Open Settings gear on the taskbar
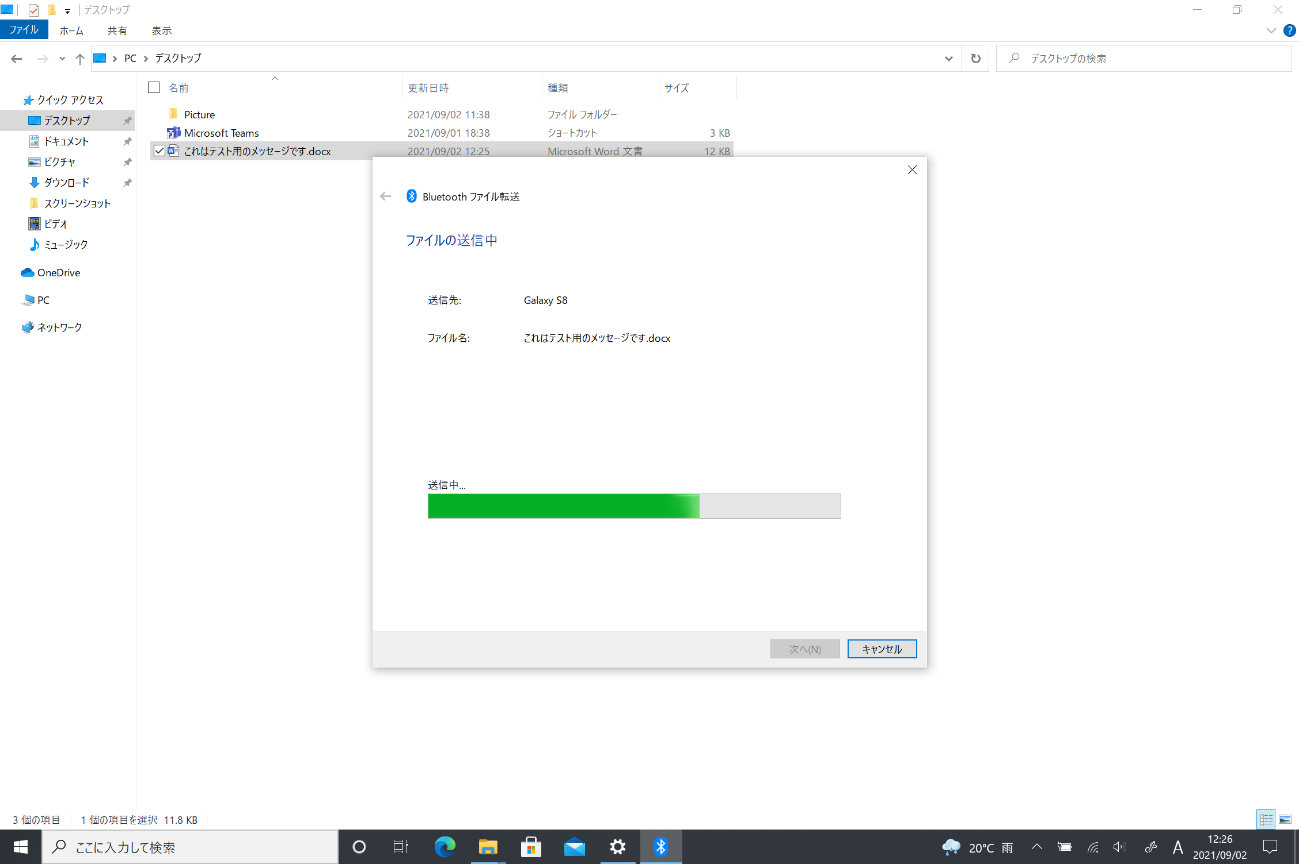 (618, 847)
